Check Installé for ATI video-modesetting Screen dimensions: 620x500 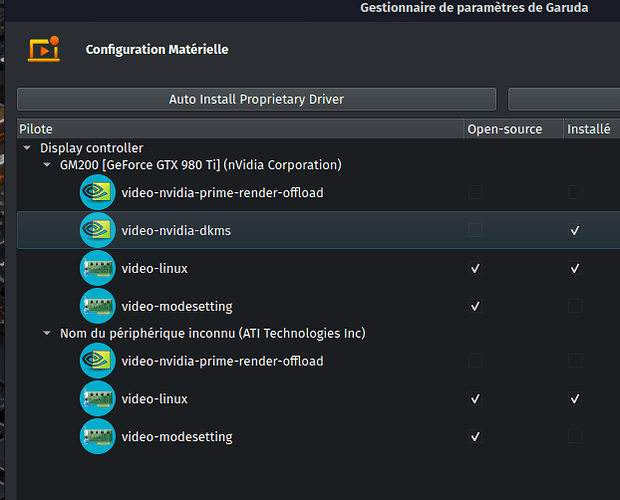(575, 436)
